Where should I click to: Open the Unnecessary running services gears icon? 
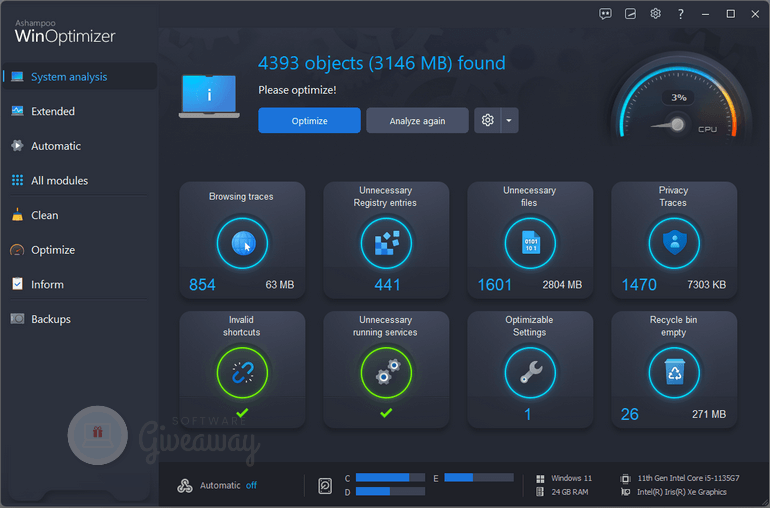[x=386, y=372]
